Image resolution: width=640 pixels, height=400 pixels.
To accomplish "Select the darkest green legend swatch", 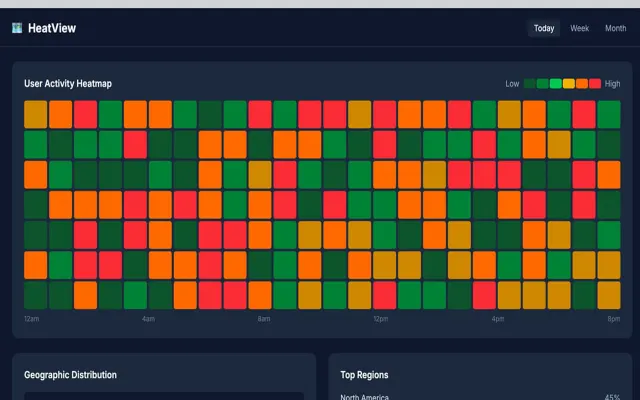I will pos(529,84).
